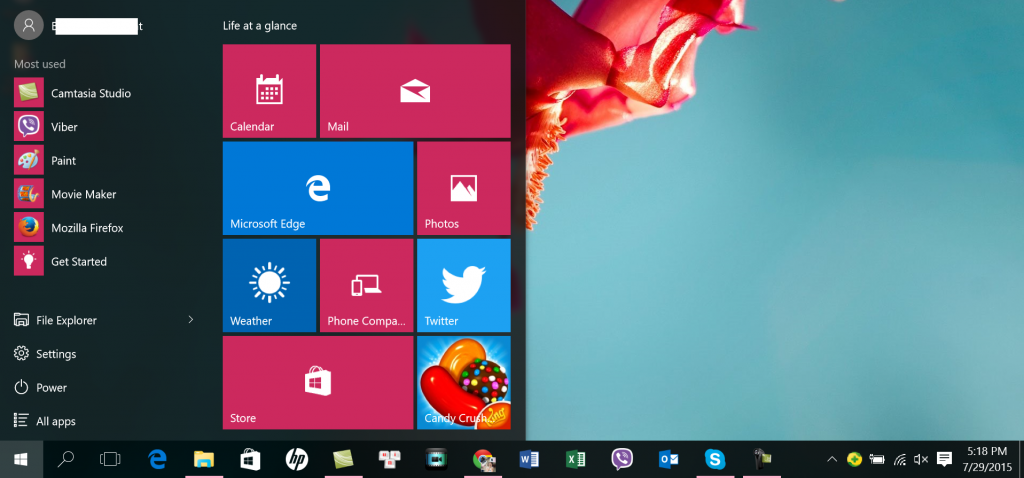1024x478 pixels.
Task: Open the Mail tile
Action: 415,91
